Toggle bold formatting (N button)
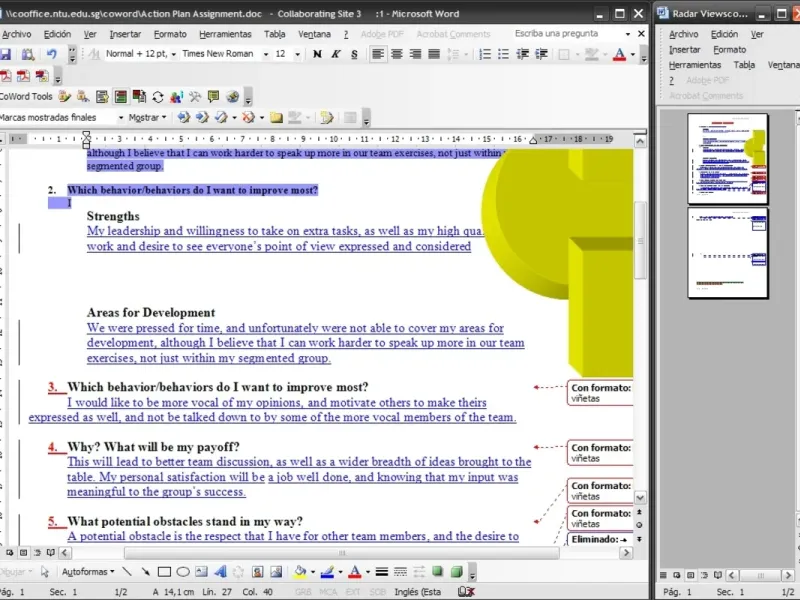The height and width of the screenshot is (600, 800). pyautogui.click(x=316, y=54)
